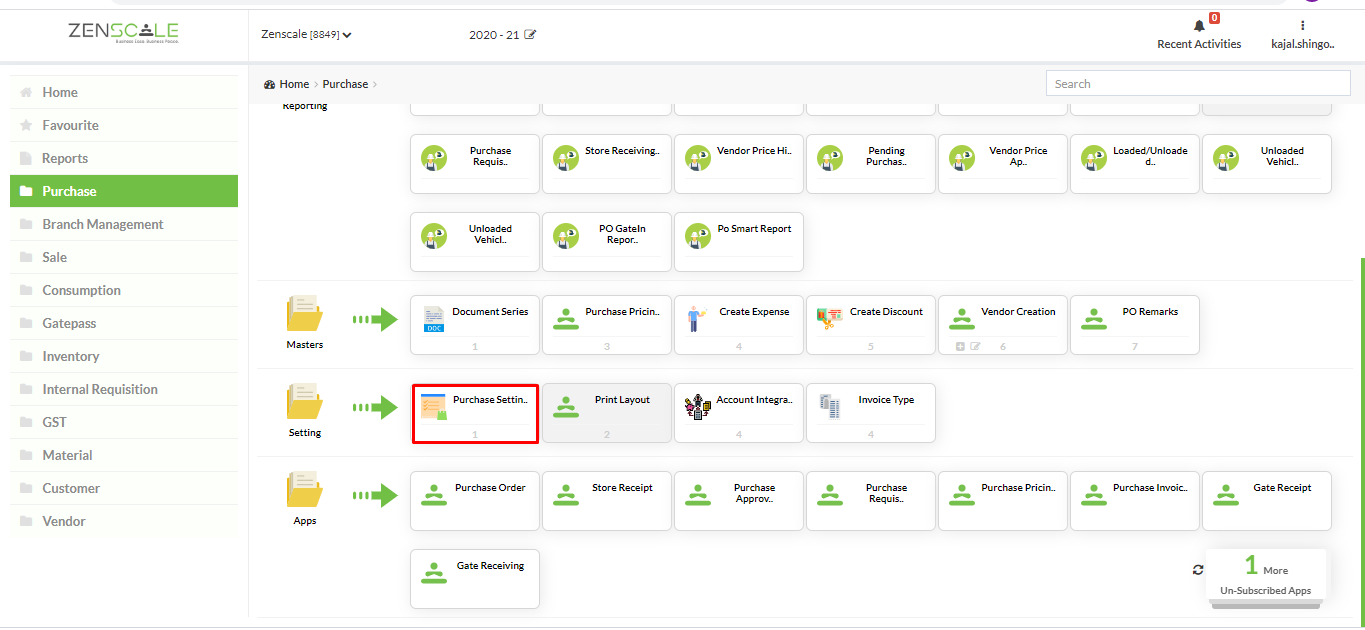The width and height of the screenshot is (1365, 630).
Task: Open the Vendor Creation tile
Action: [x=1003, y=325]
